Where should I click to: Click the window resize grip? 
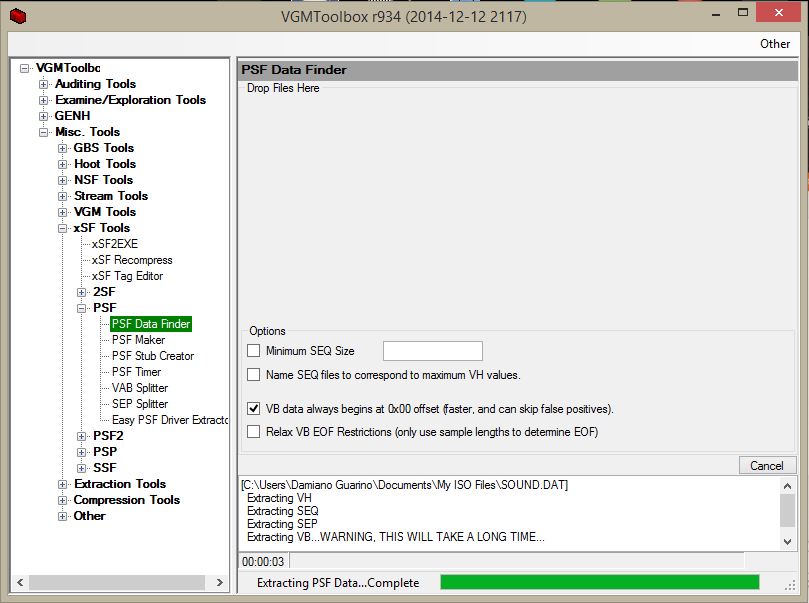click(x=790, y=585)
